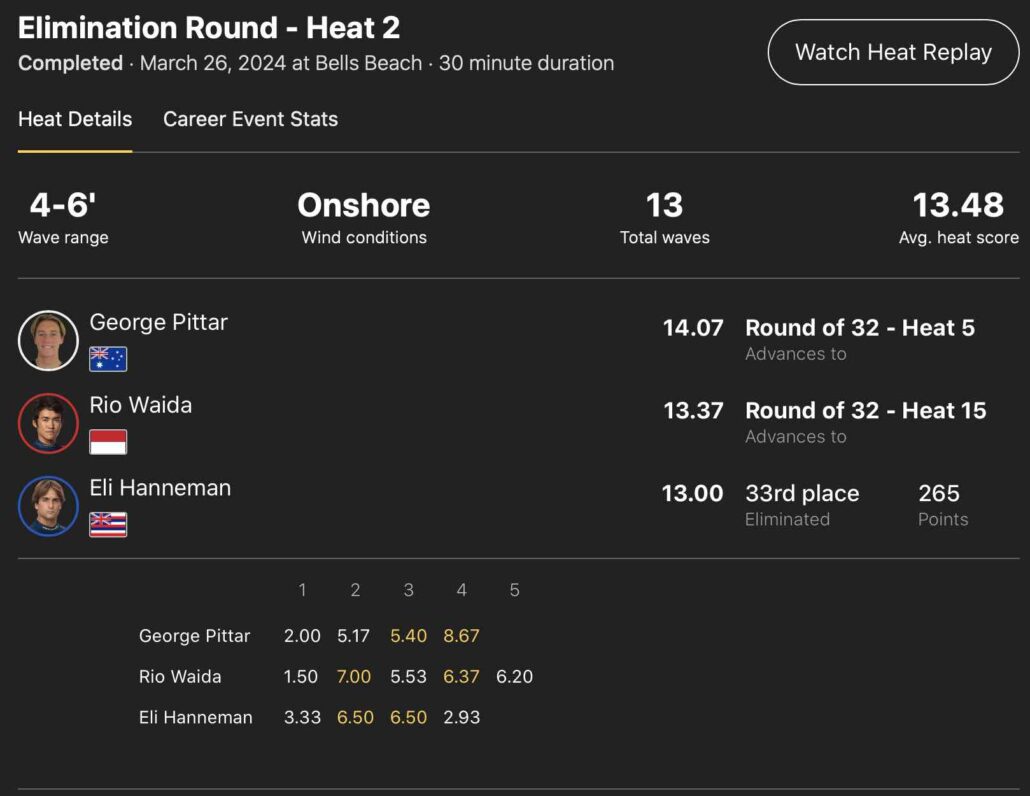Viewport: 1030px width, 796px height.
Task: Go to Round of 32 - Heat 15
Action: 866,411
